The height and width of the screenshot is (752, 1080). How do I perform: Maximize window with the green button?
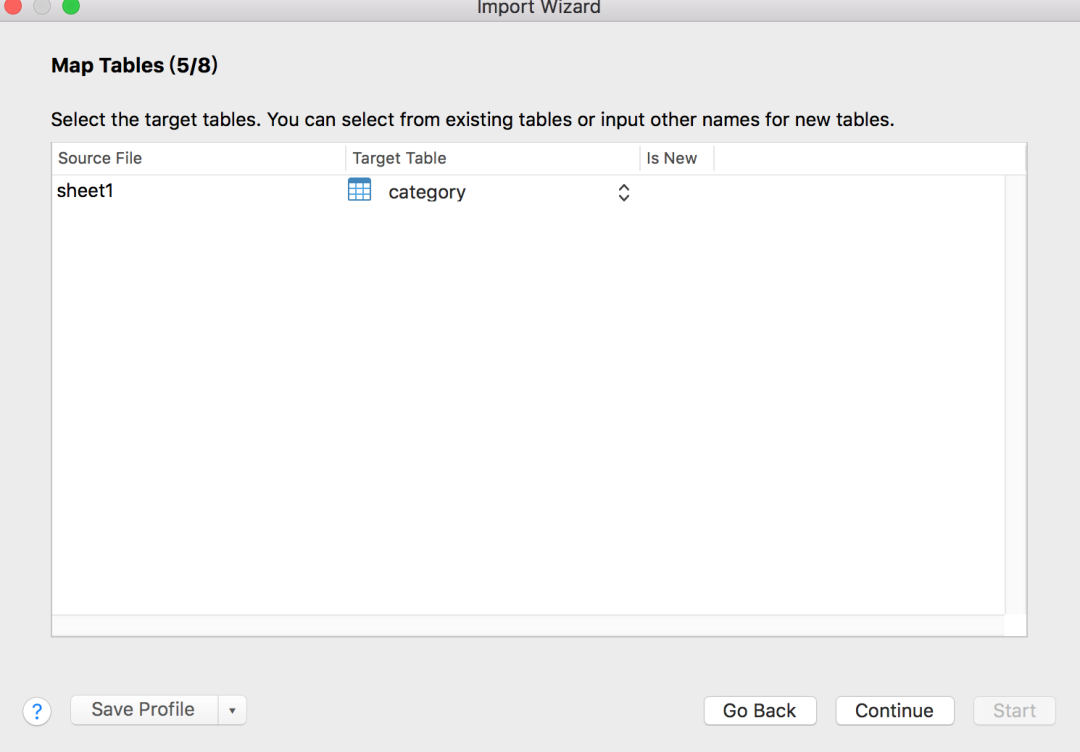click(71, 7)
